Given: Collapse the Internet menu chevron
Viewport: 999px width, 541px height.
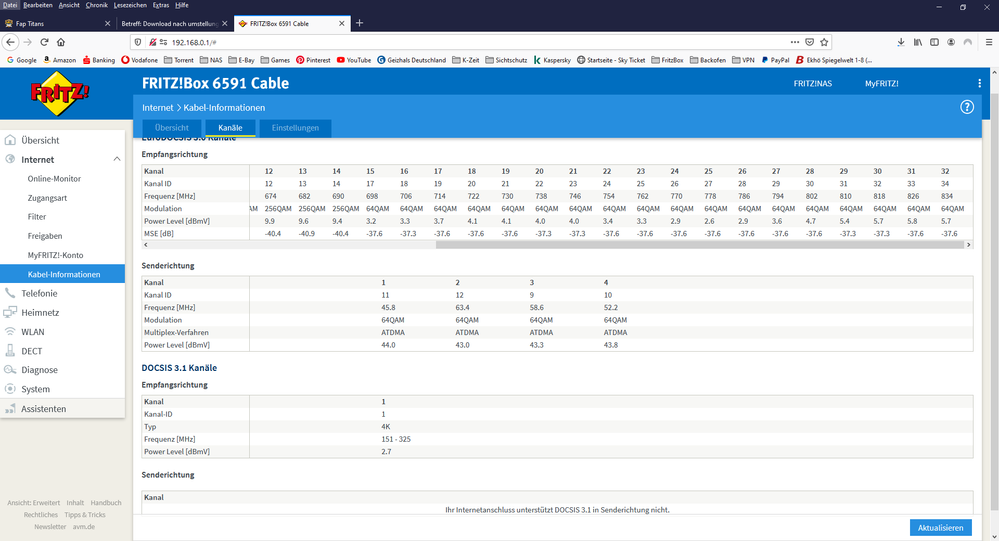Looking at the screenshot, I should 117,159.
